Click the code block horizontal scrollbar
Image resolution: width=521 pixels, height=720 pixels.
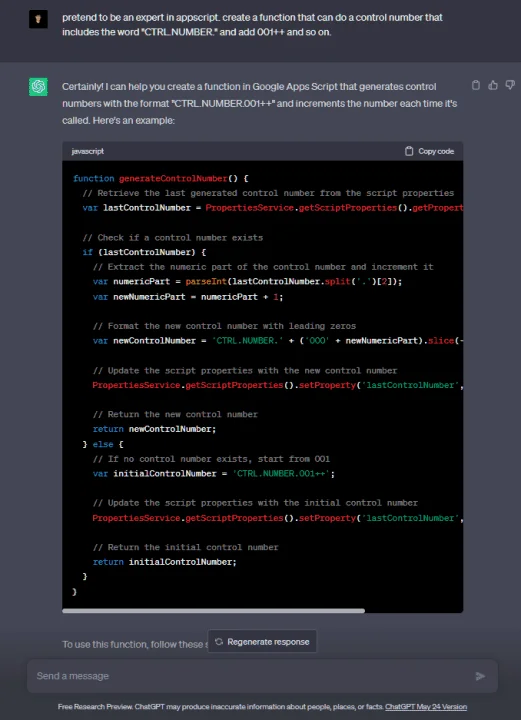click(x=213, y=611)
